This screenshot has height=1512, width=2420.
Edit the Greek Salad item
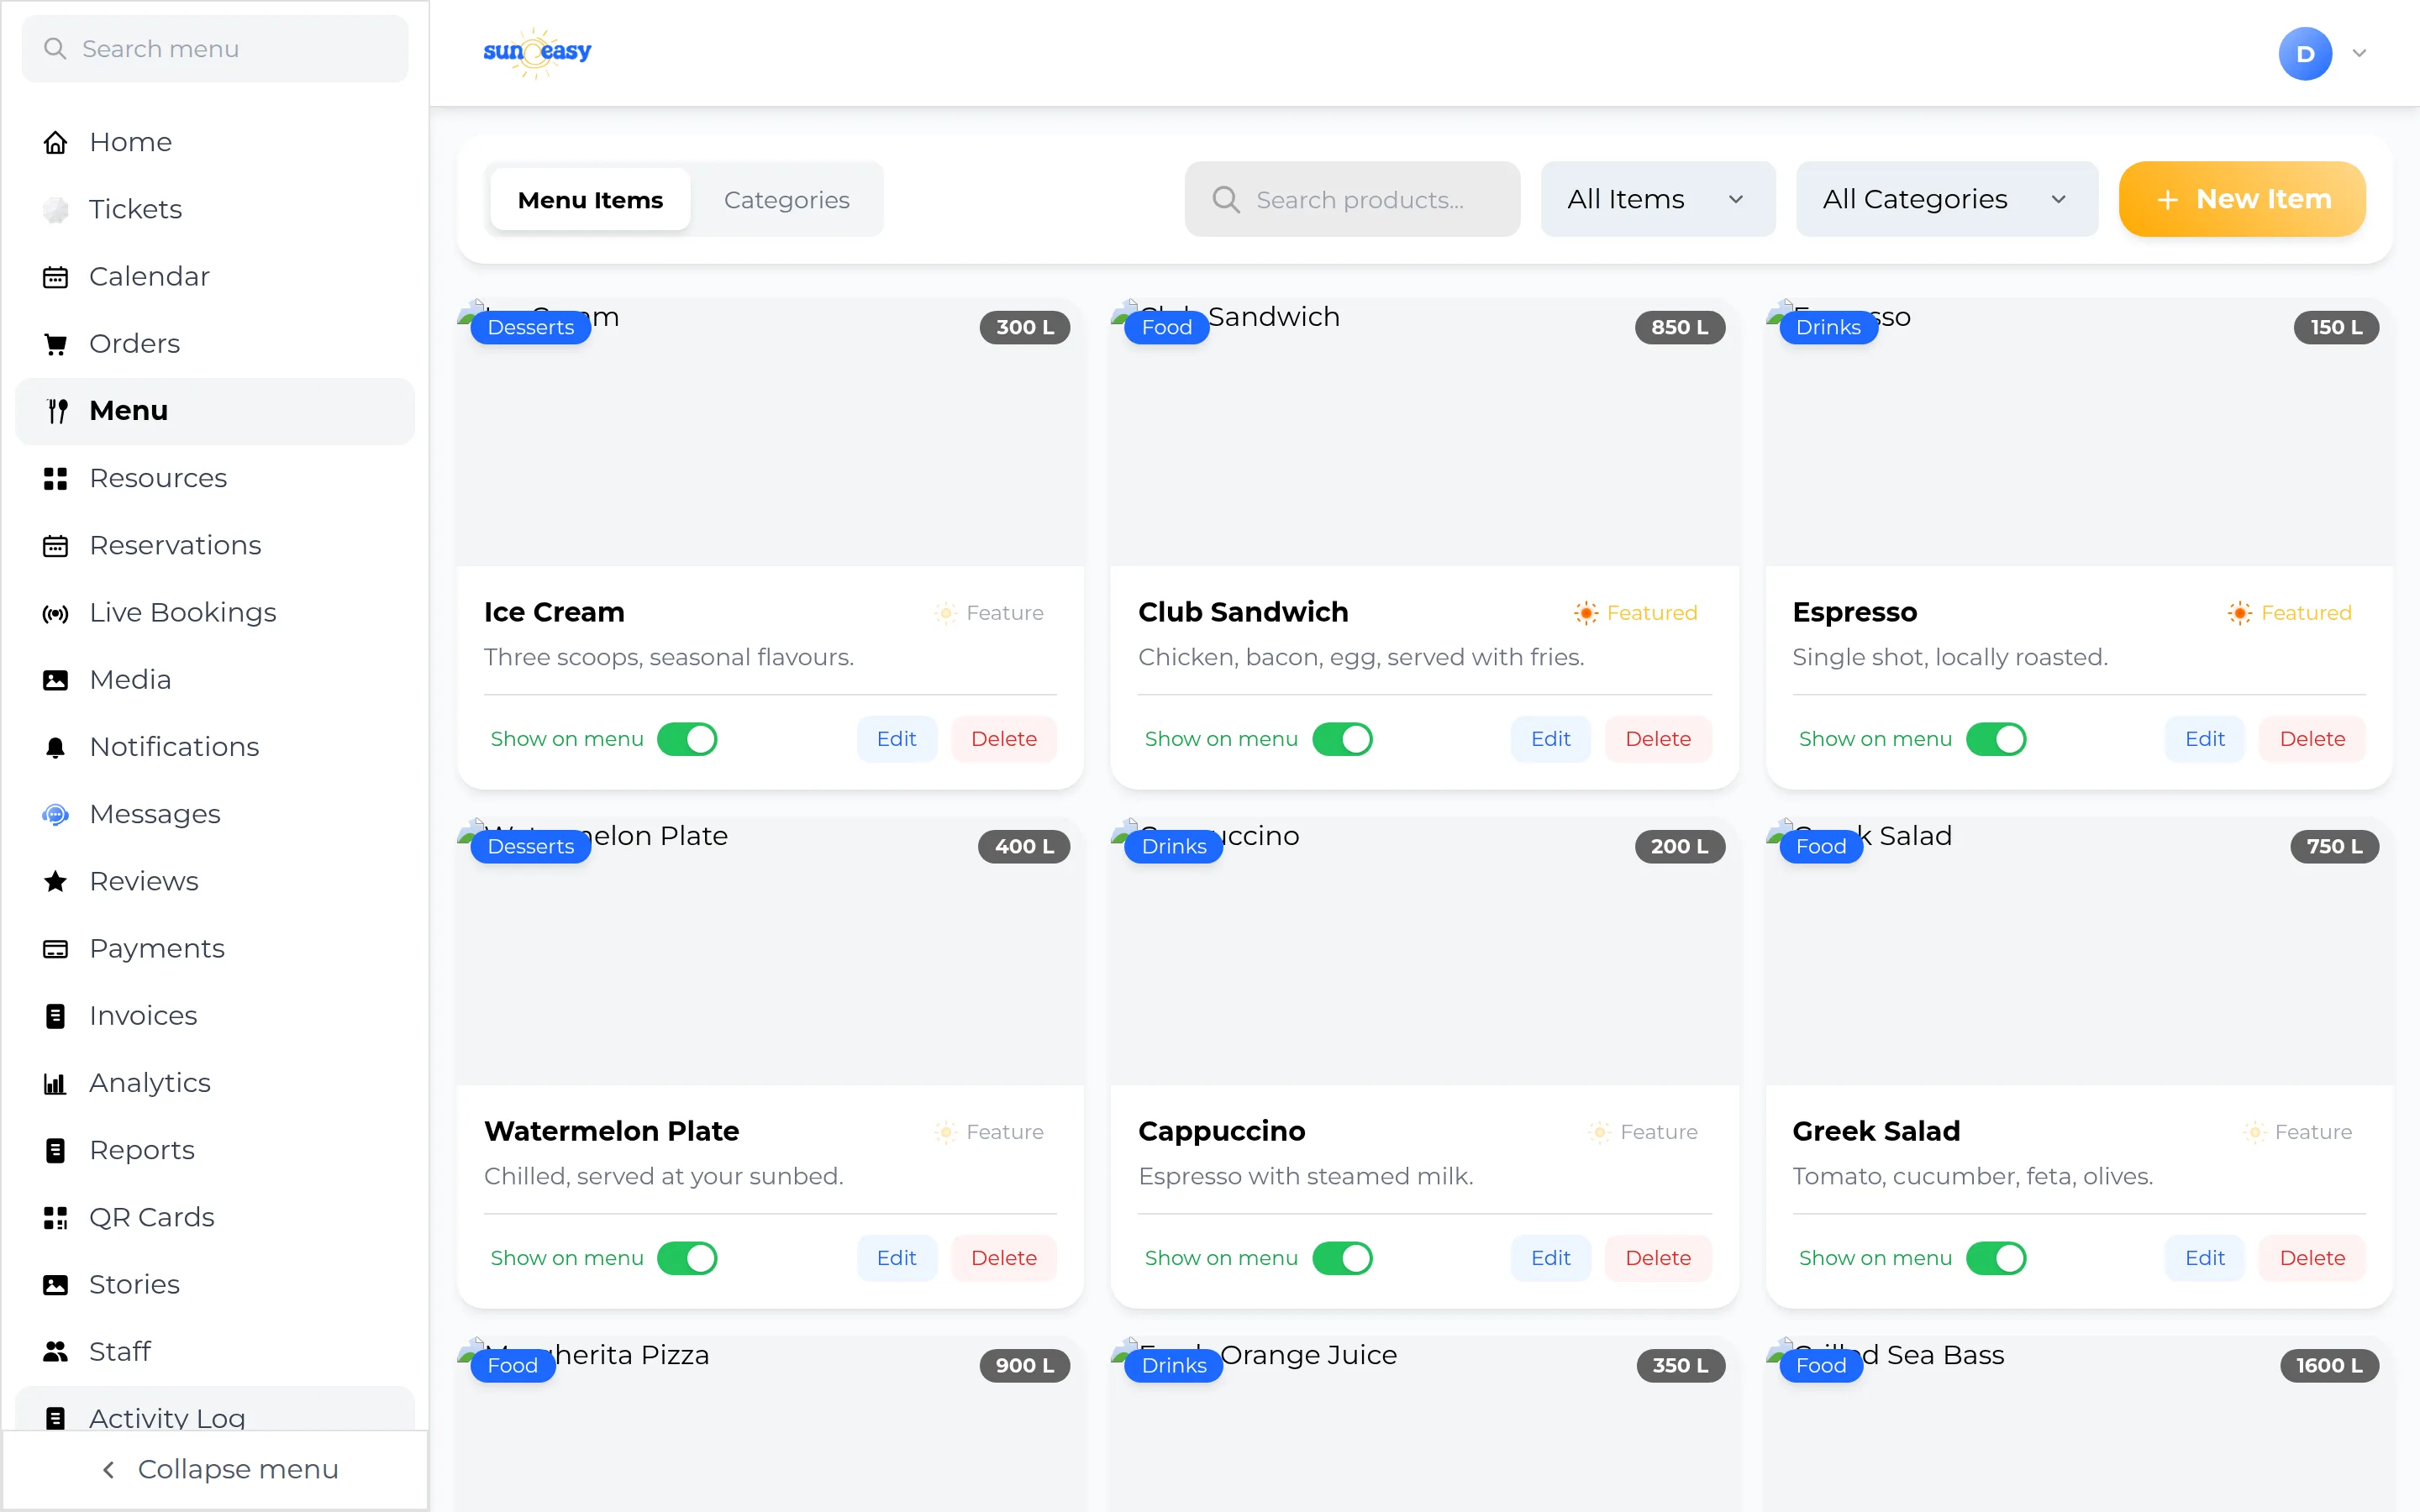(x=2204, y=1258)
